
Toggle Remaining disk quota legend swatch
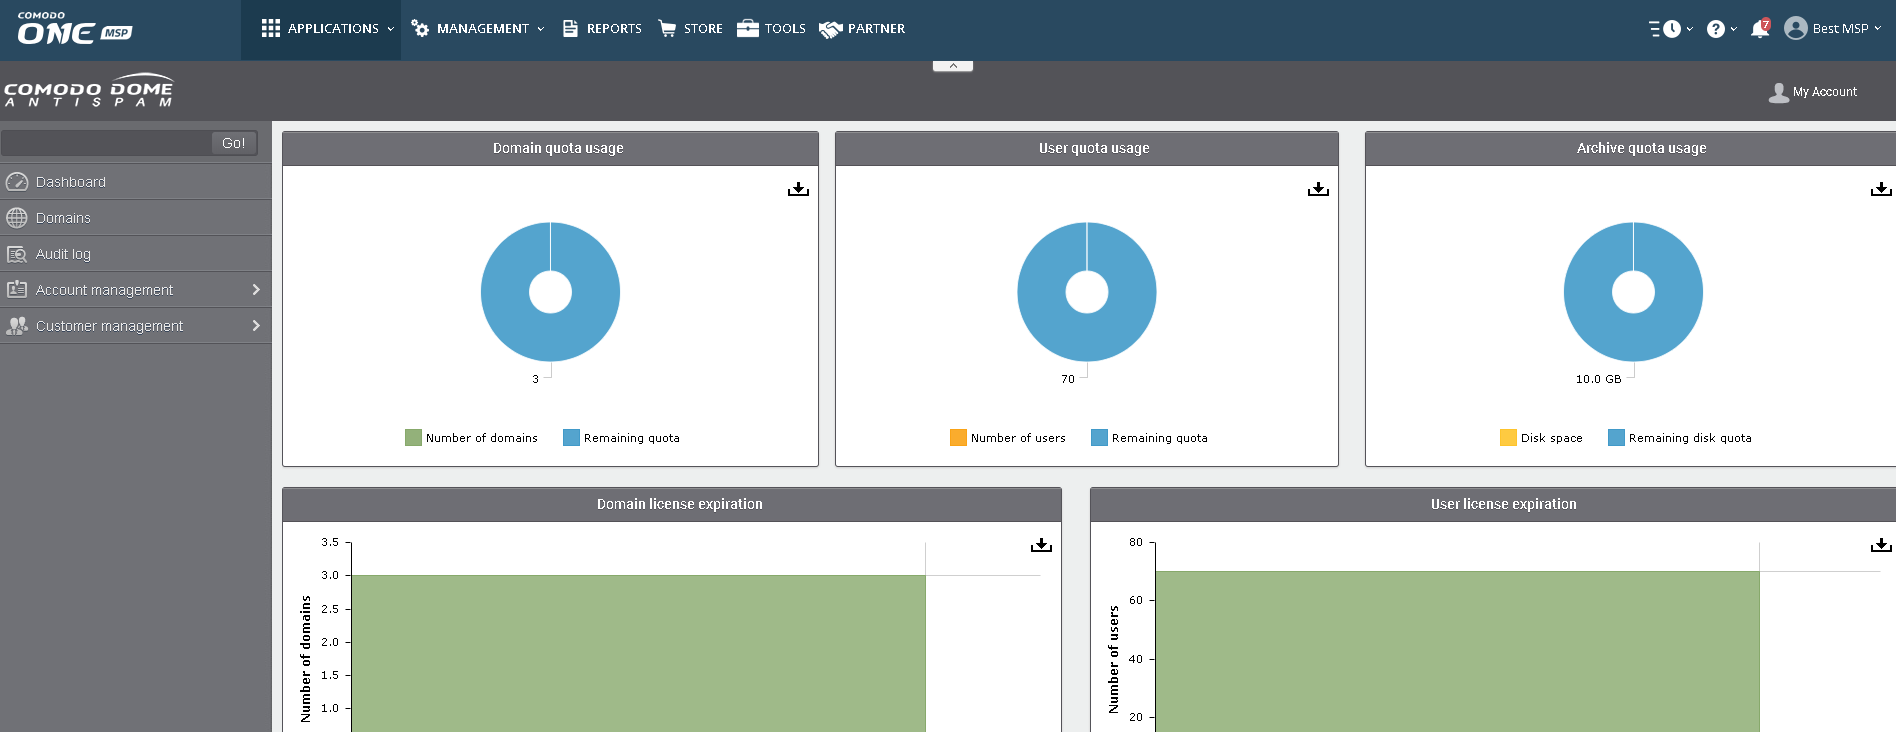click(x=1616, y=438)
